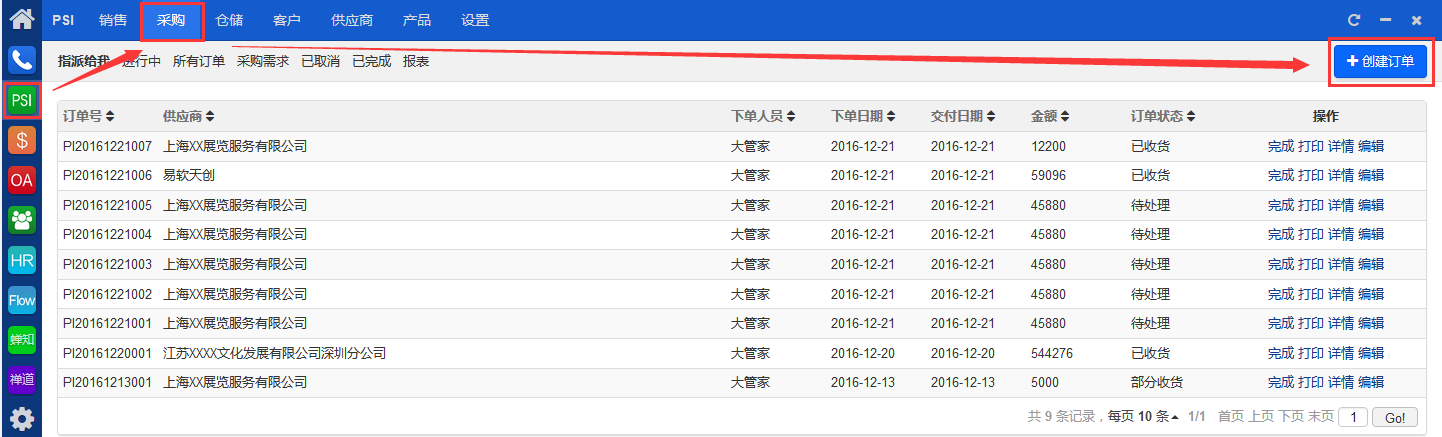Click 完成 for order PI20161221003
Viewport: 1442px width, 437px height.
(1281, 264)
